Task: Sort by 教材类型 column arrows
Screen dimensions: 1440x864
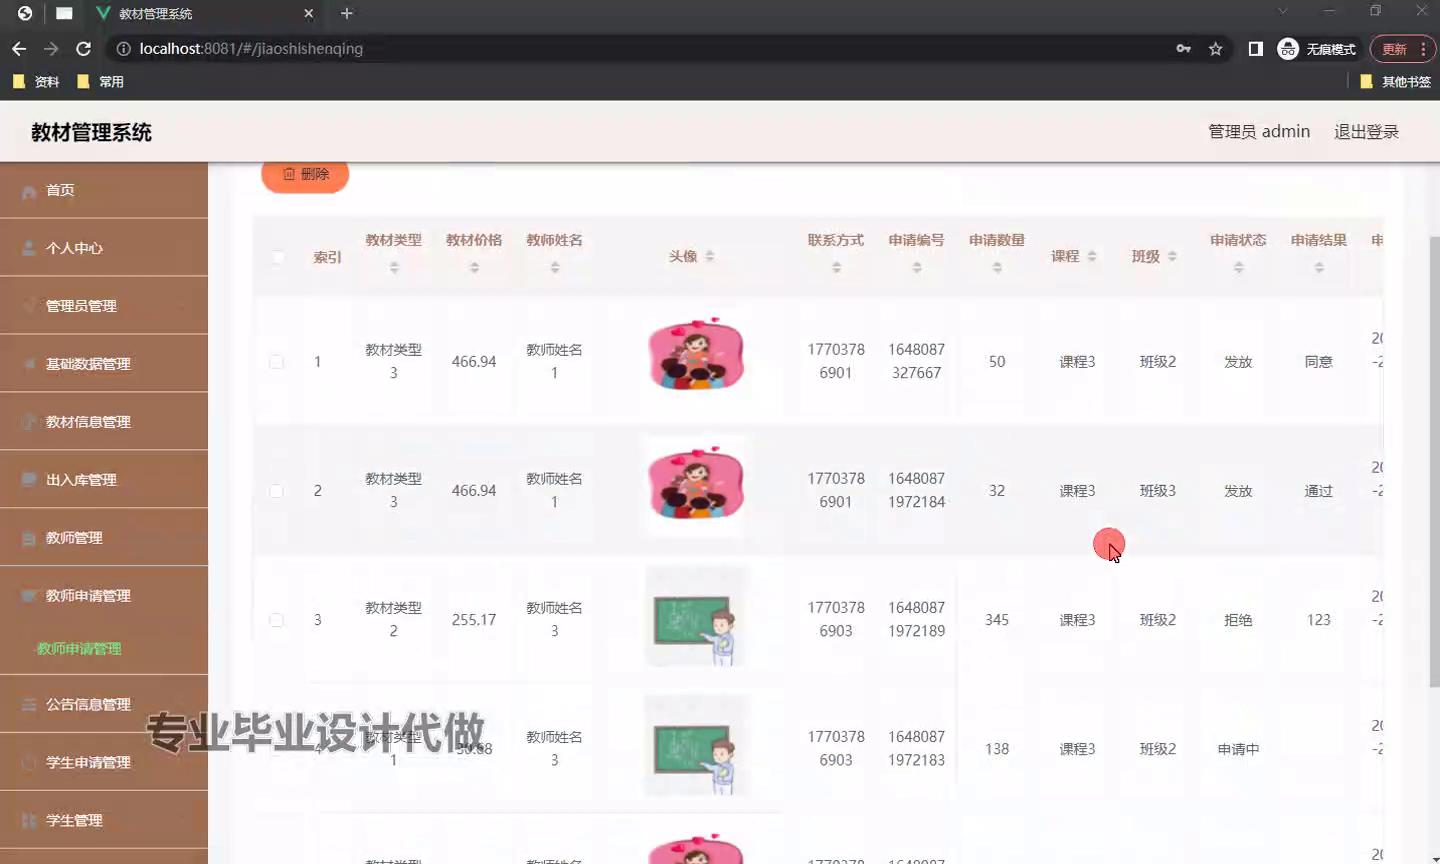Action: click(394, 268)
